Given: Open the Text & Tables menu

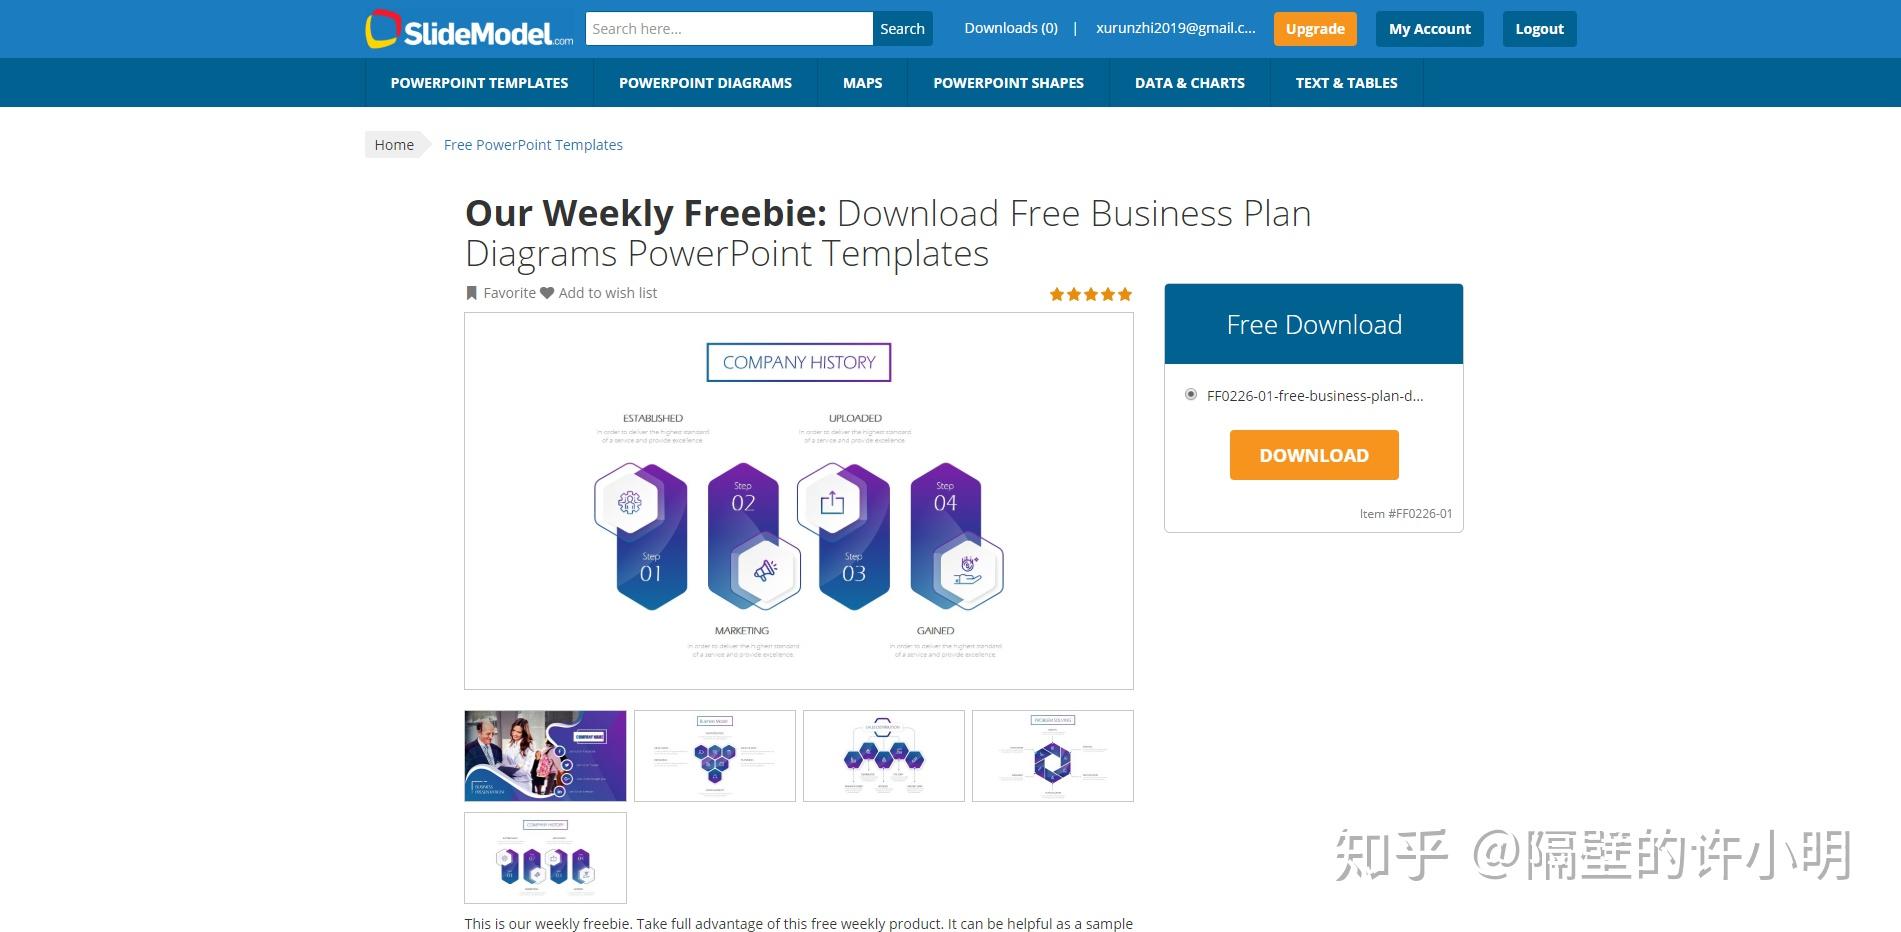Looking at the screenshot, I should click(1346, 83).
